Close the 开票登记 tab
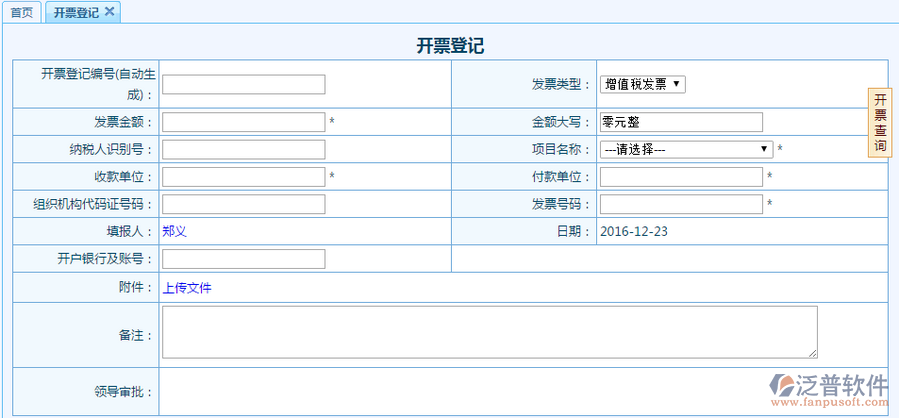 pyautogui.click(x=110, y=11)
